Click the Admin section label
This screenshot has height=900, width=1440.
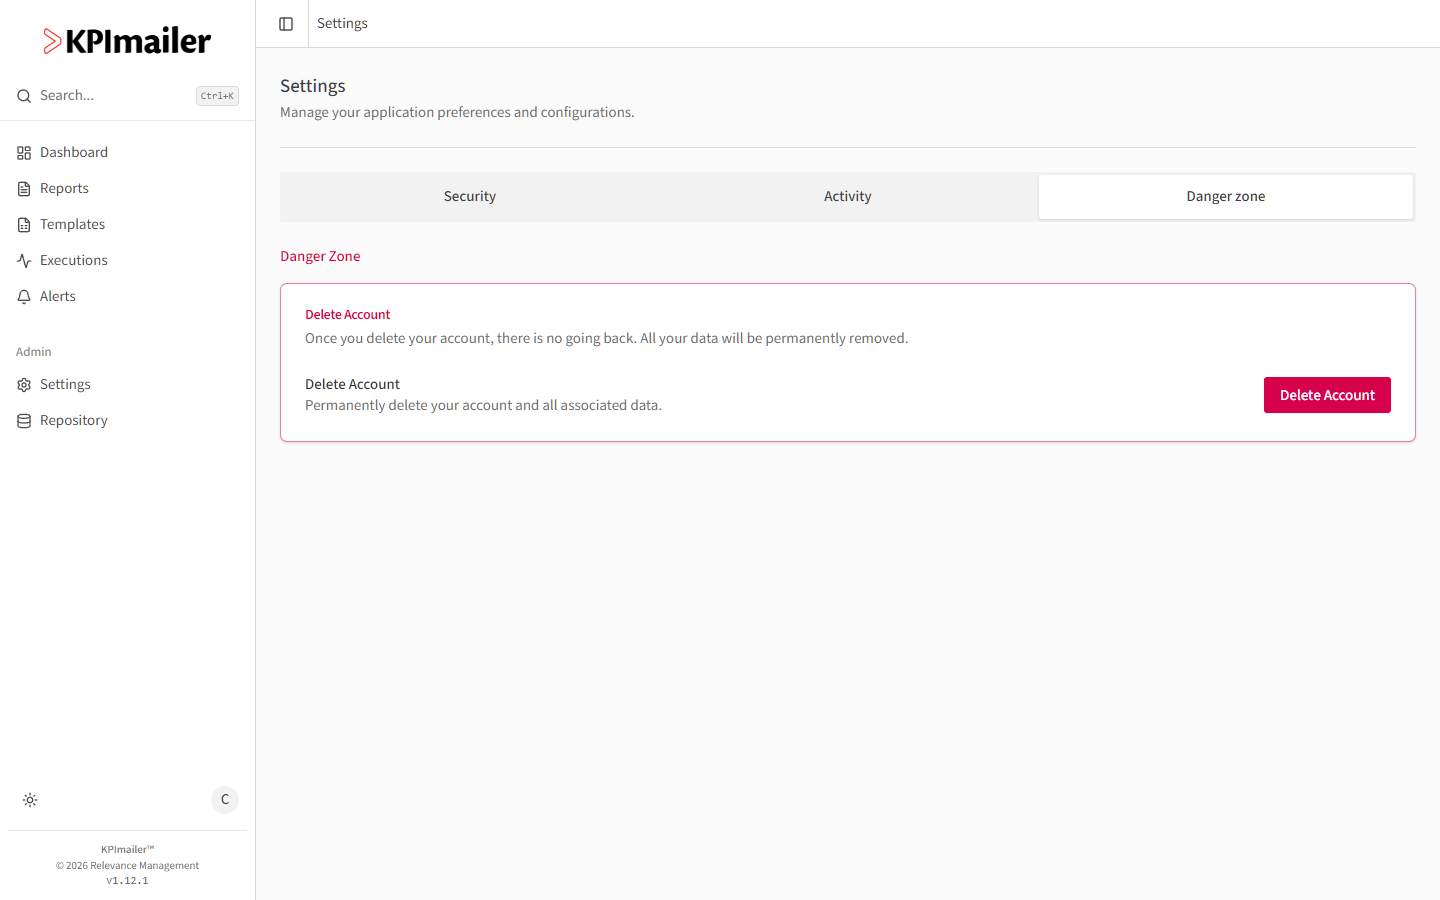click(34, 352)
